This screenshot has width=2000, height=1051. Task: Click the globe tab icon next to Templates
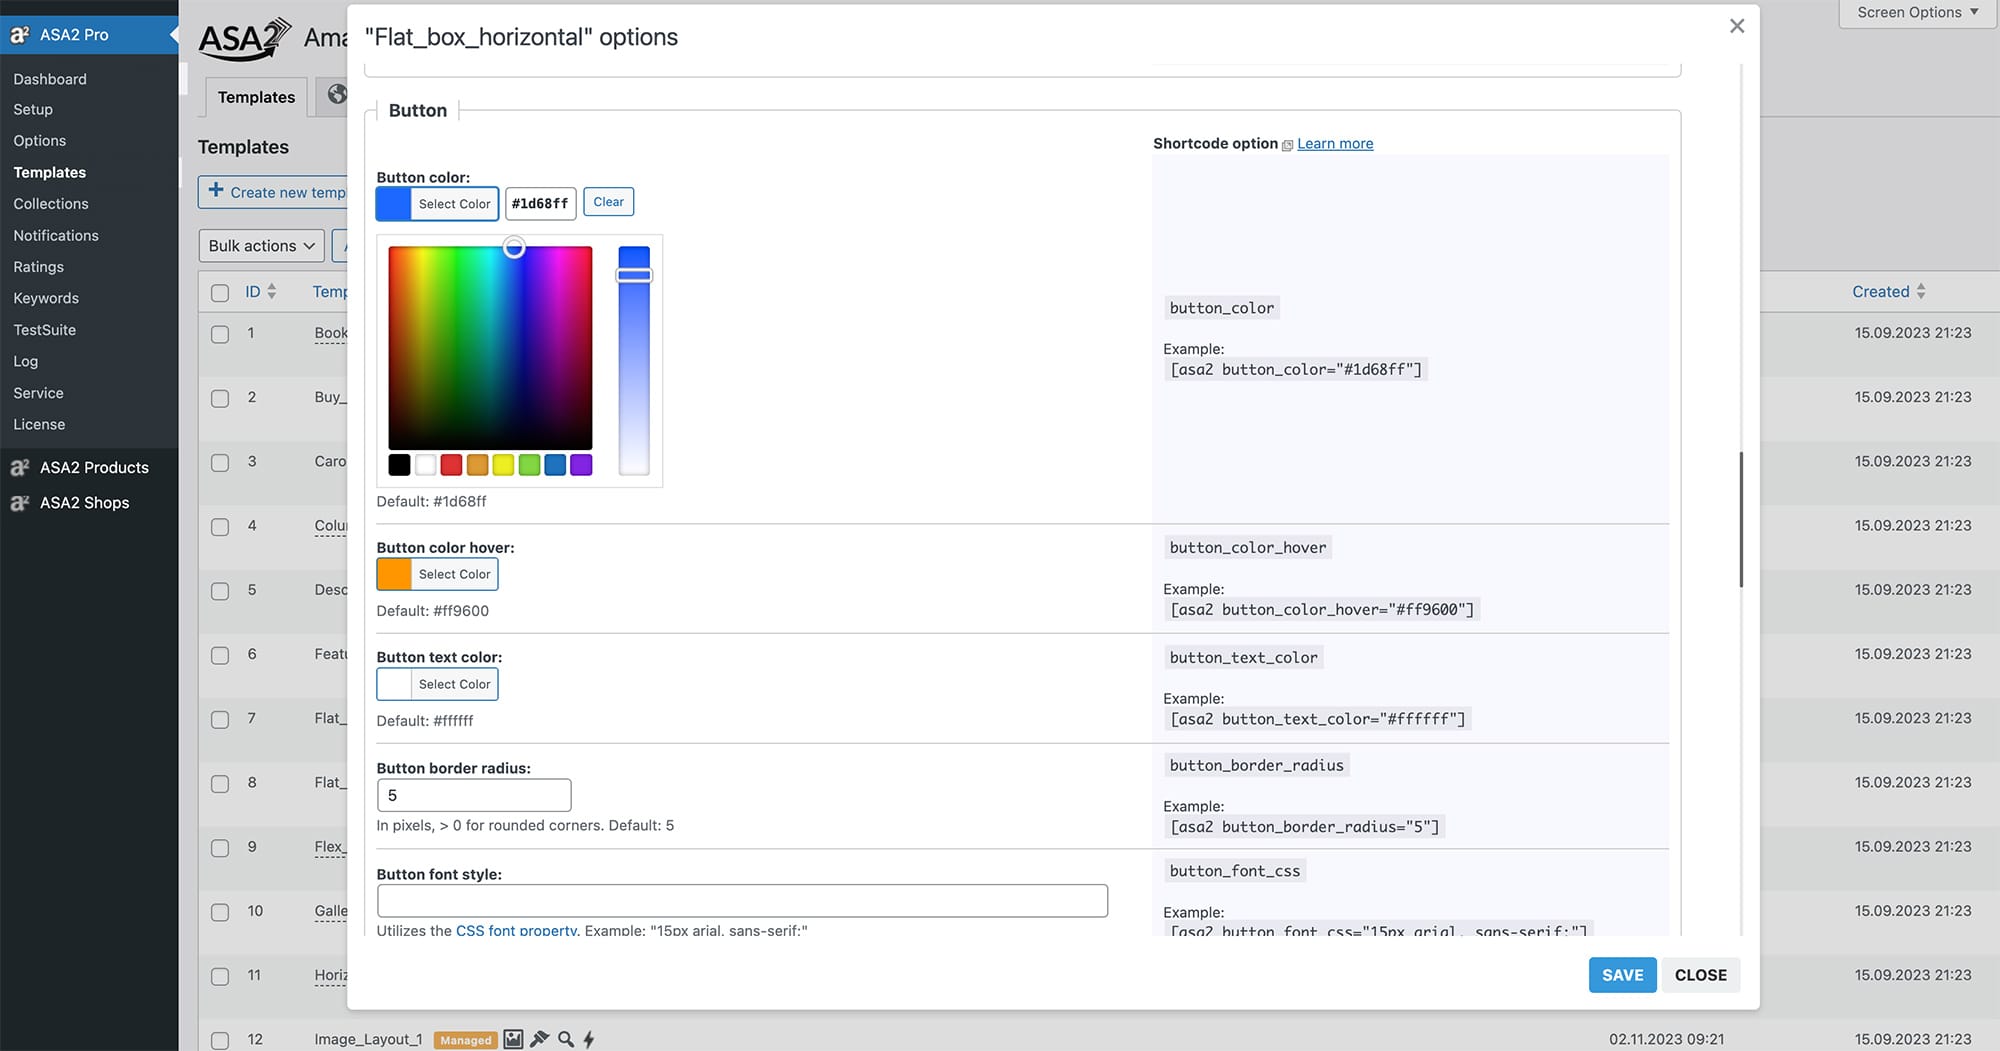[337, 94]
